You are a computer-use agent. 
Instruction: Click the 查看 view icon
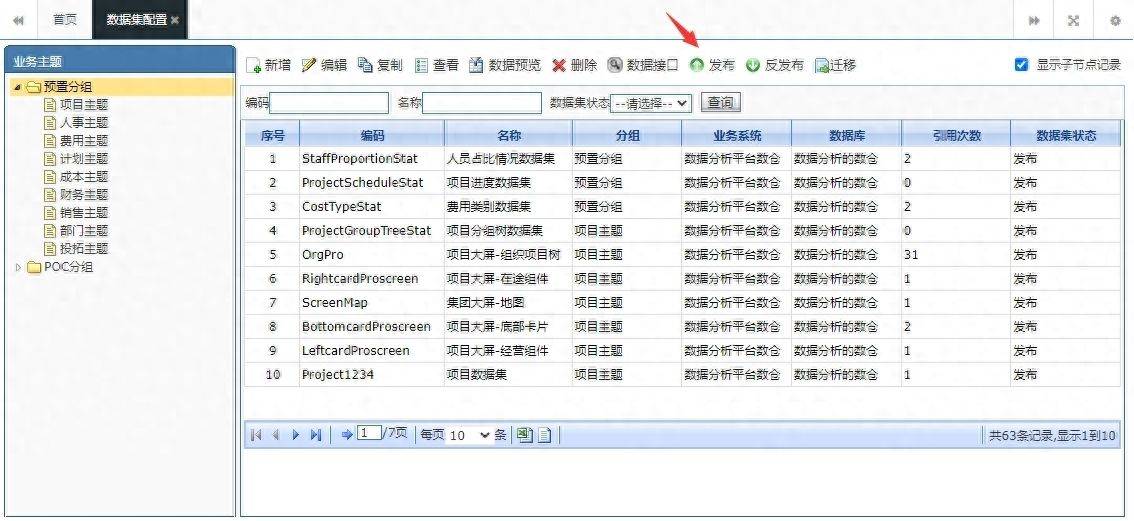(x=422, y=65)
